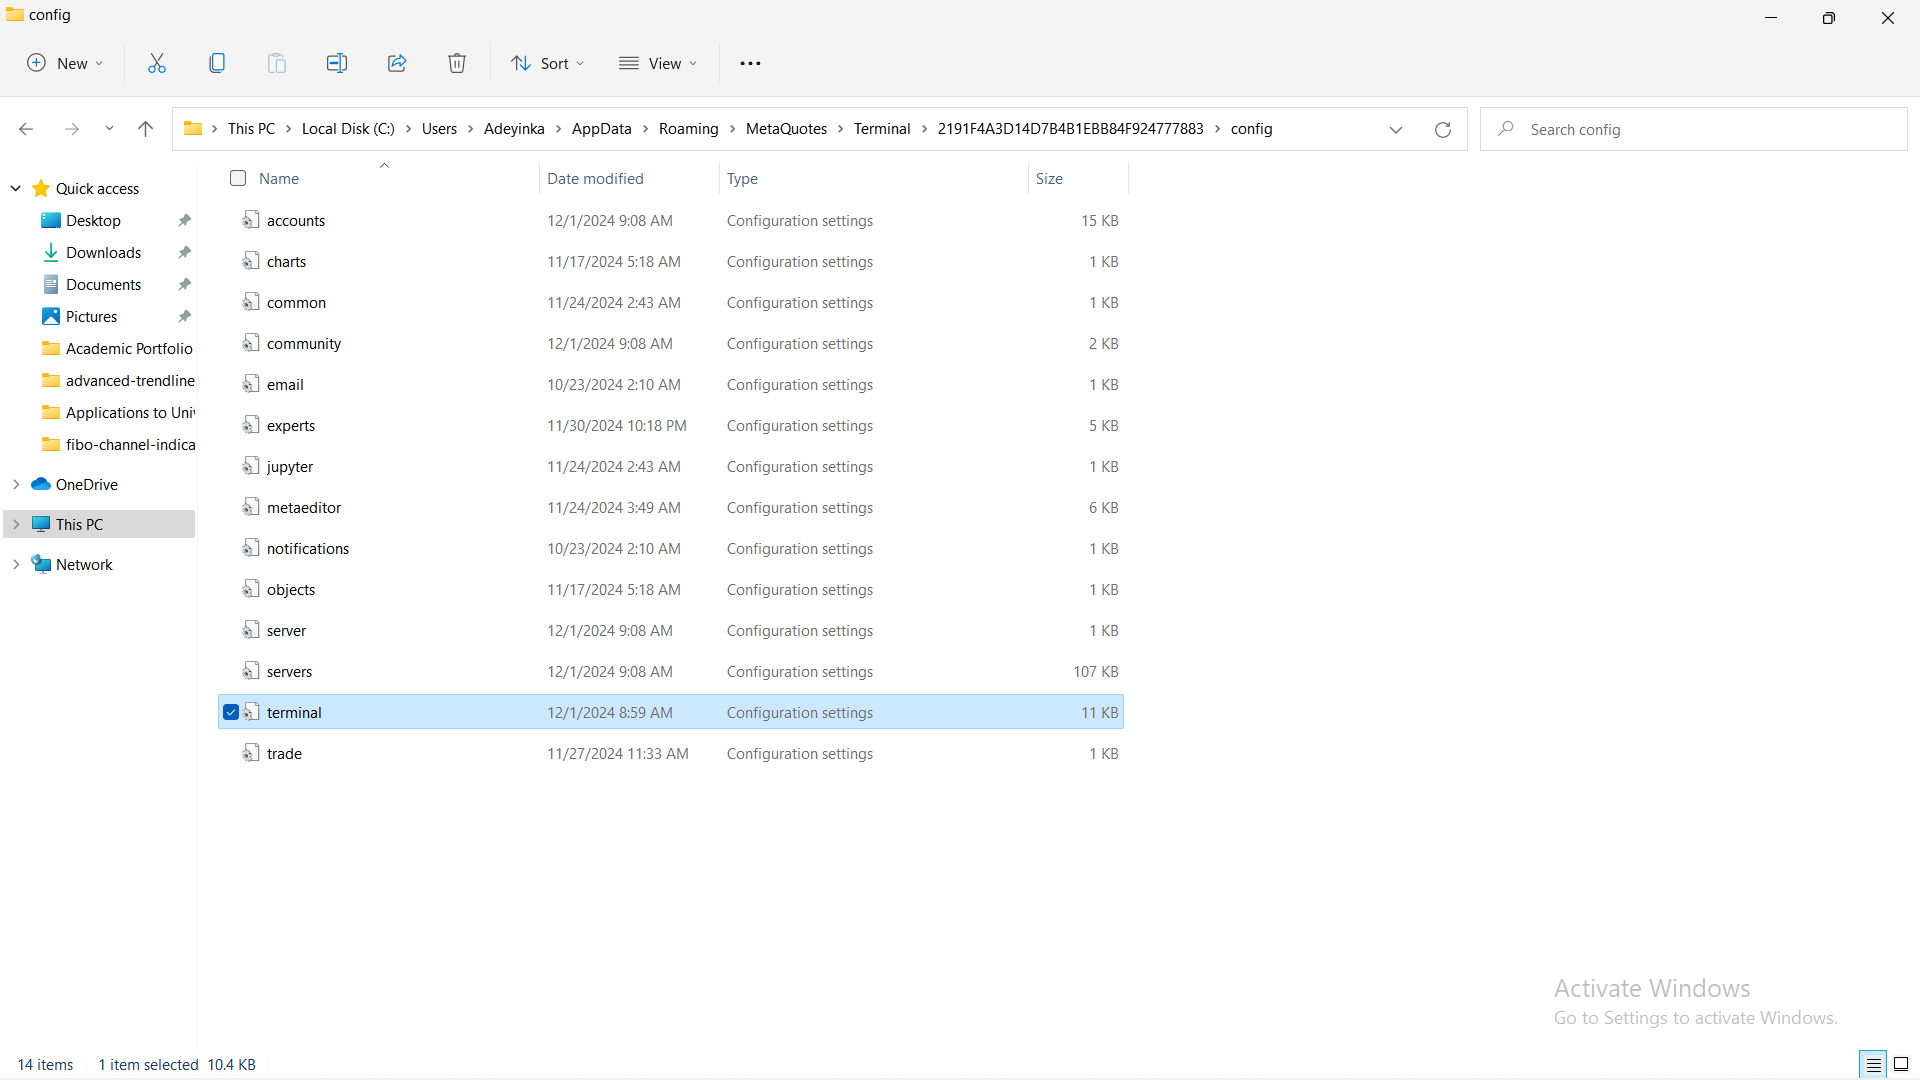
Task: Click the Delete trash icon
Action: coord(457,63)
